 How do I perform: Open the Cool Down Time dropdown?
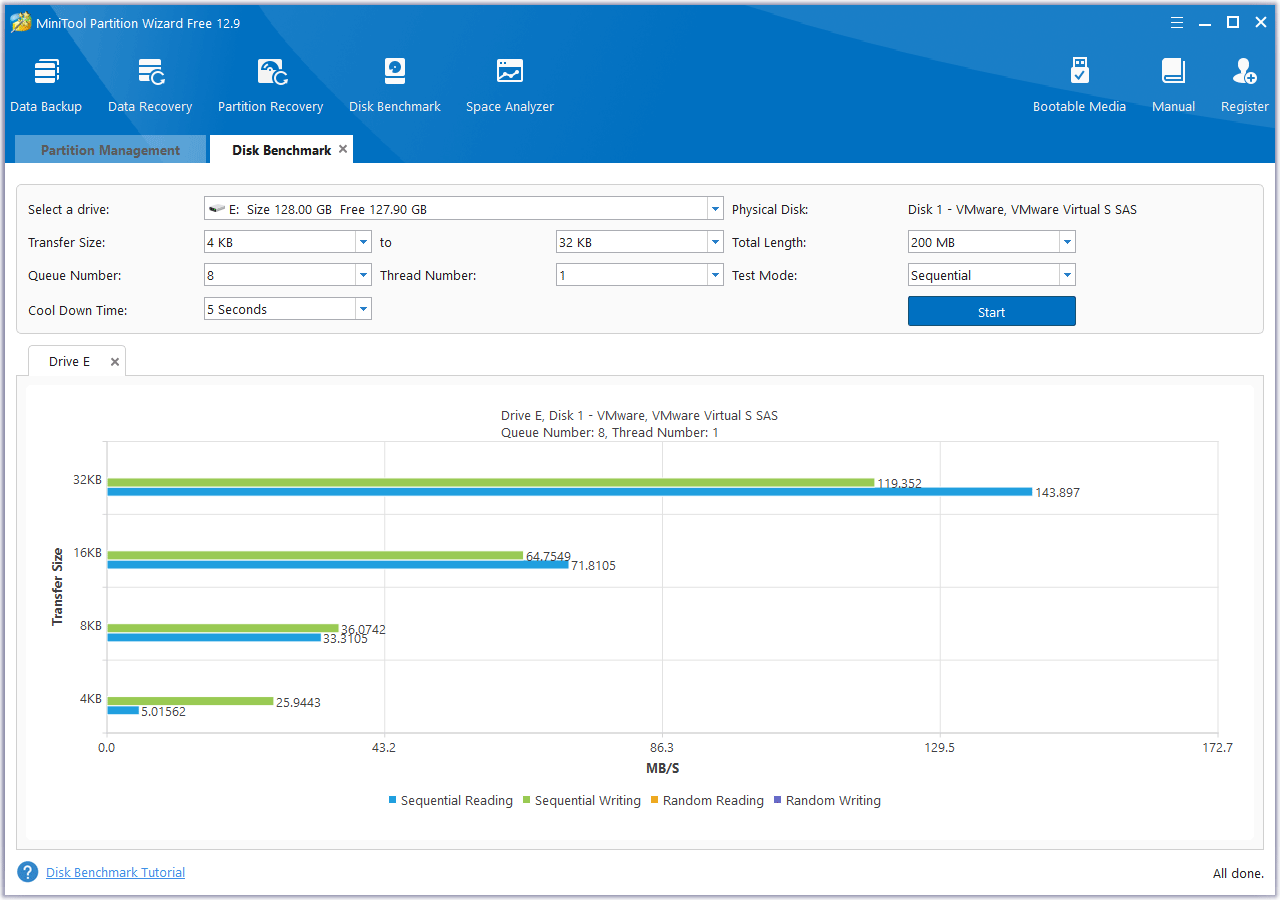(363, 308)
